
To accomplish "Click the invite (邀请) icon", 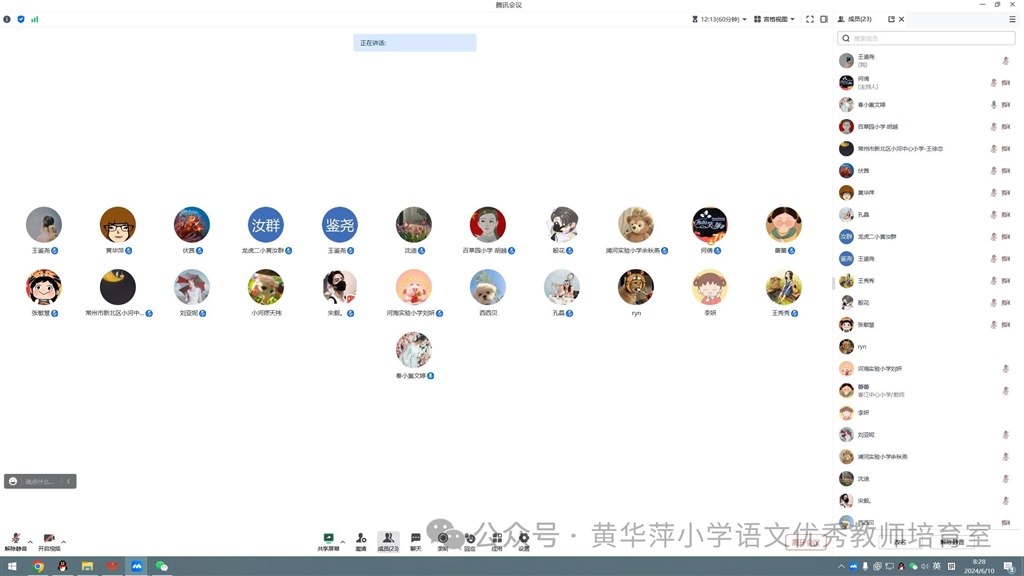I will pyautogui.click(x=361, y=538).
